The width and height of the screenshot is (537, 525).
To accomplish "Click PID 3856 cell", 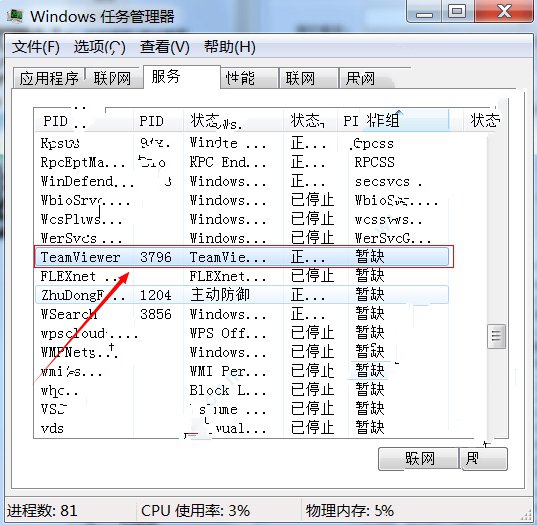I will click(156, 314).
